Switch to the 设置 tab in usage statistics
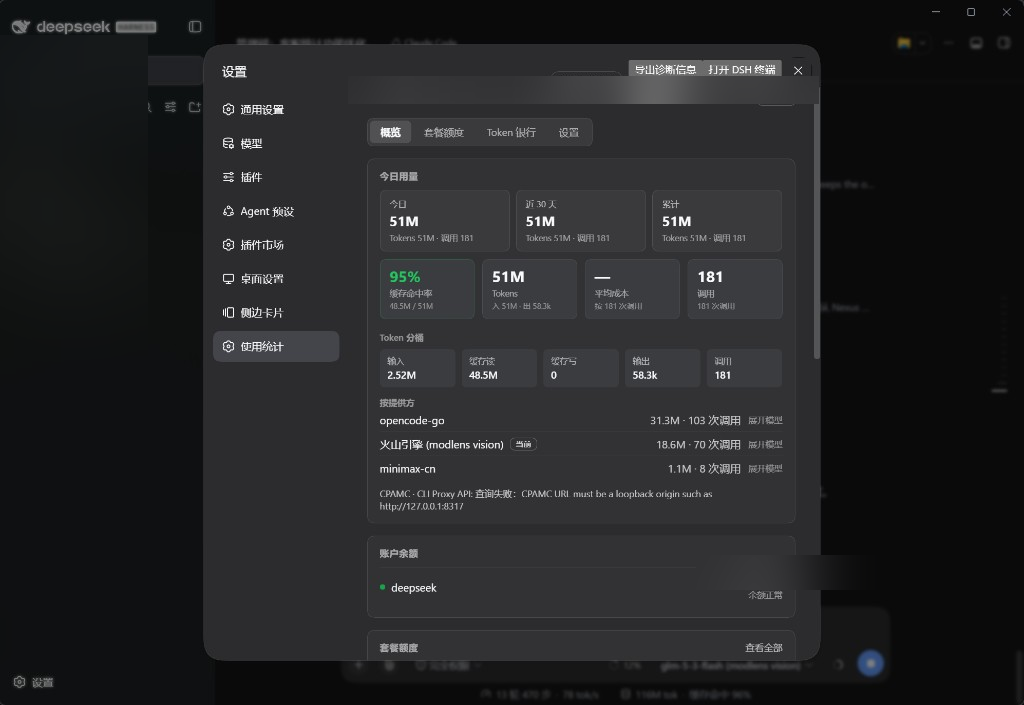 [568, 133]
